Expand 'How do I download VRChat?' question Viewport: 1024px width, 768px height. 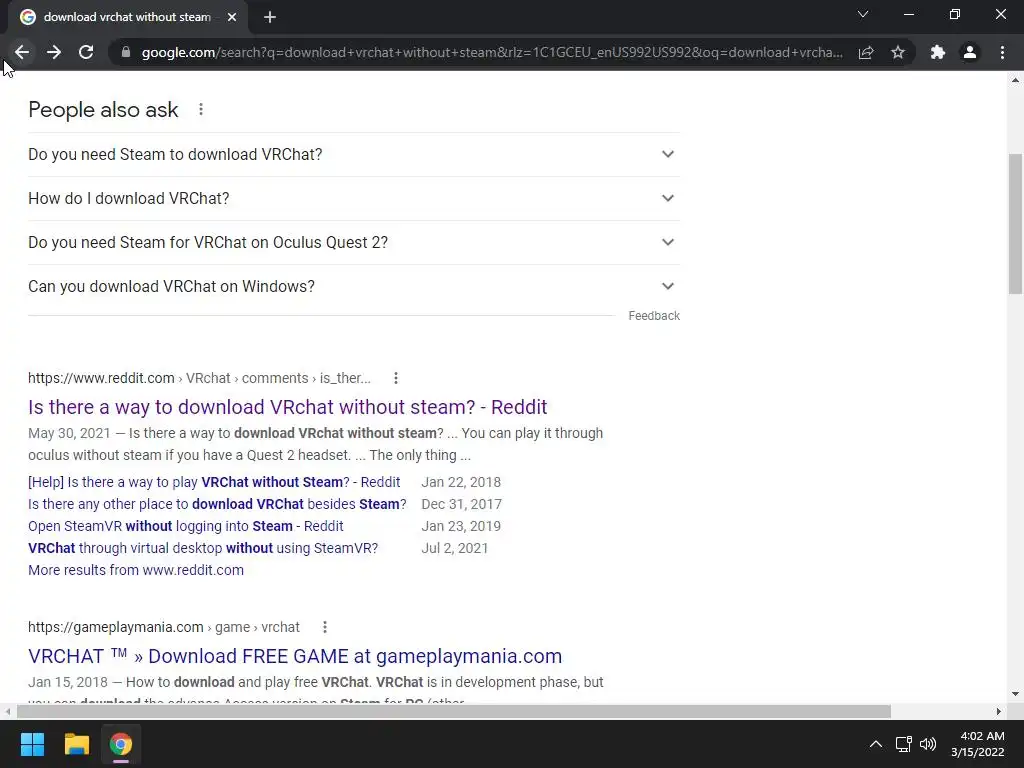pos(353,199)
